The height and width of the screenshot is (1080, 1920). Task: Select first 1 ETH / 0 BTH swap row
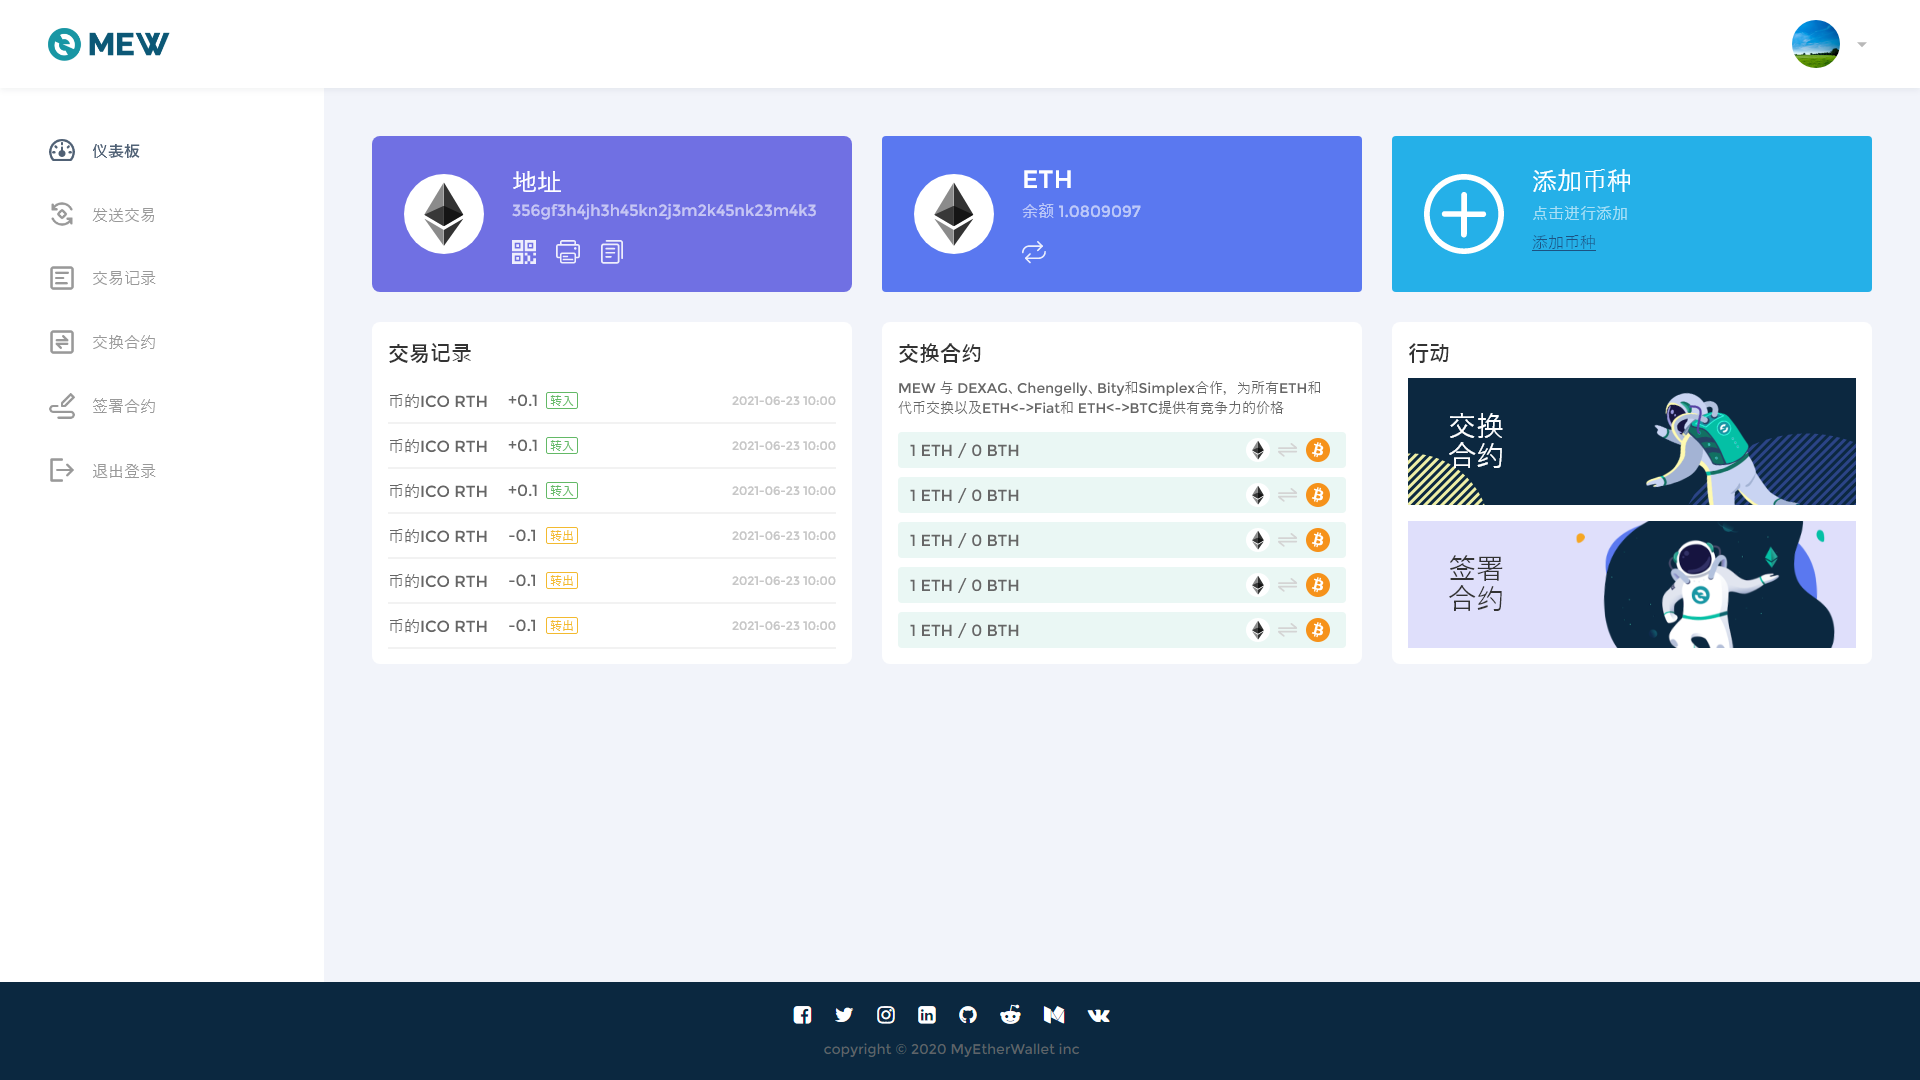(x=1121, y=450)
